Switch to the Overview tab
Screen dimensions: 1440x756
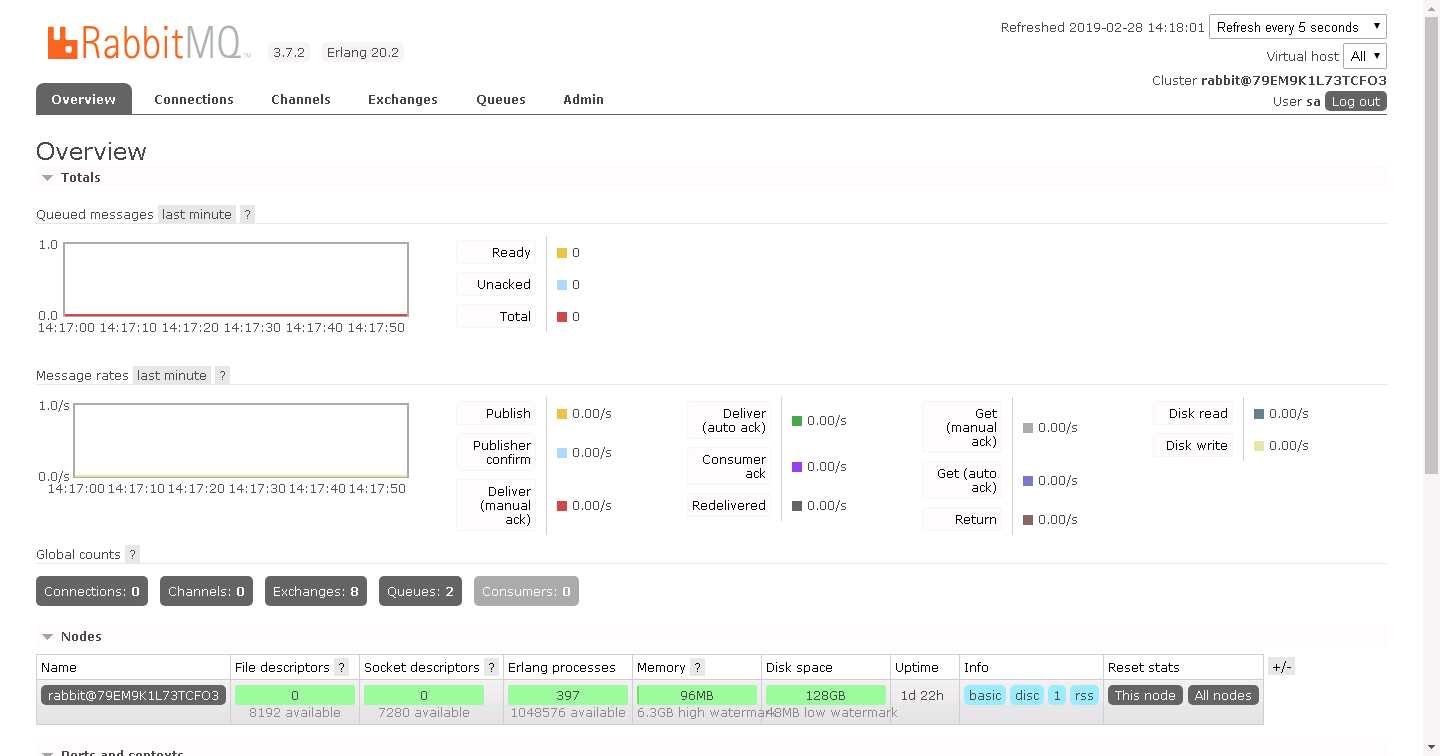84,99
